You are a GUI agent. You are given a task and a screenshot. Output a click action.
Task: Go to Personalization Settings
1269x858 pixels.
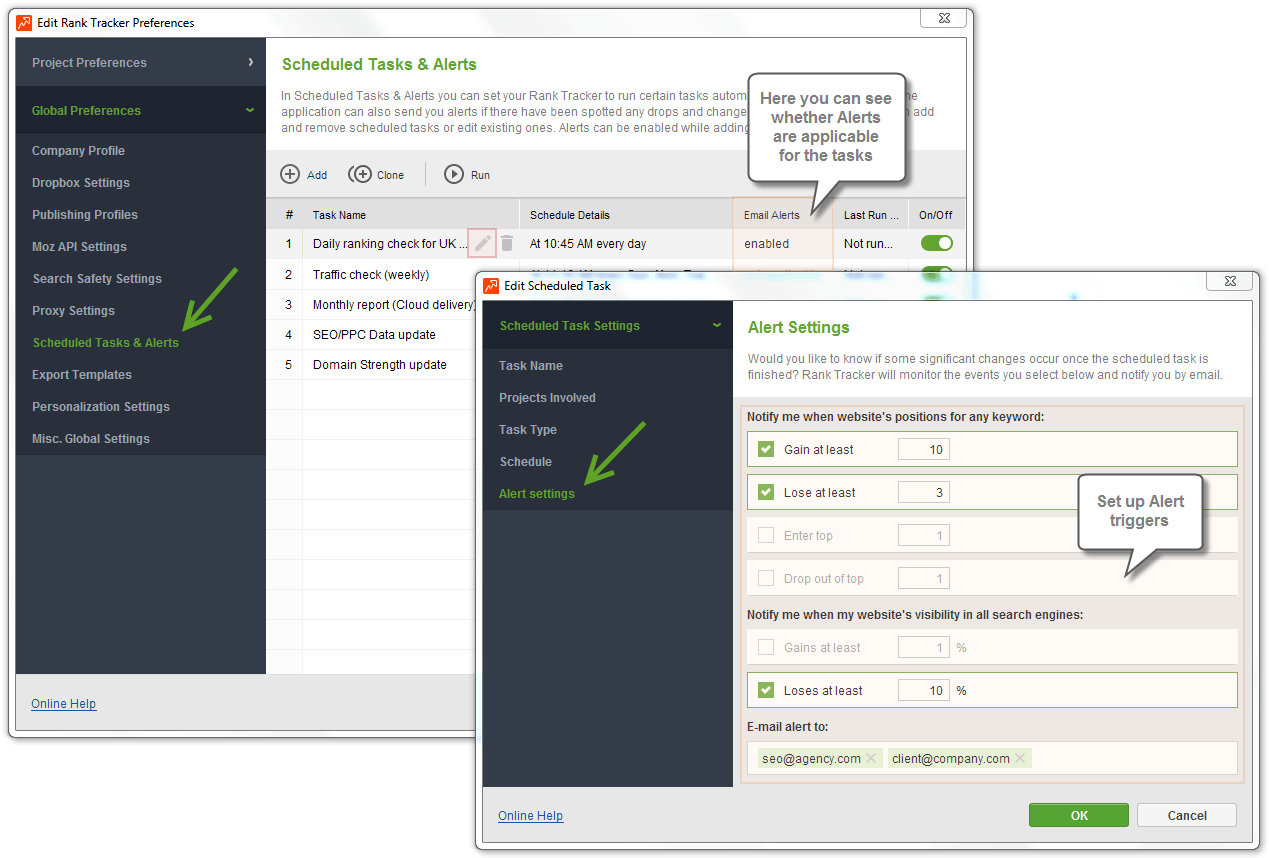click(101, 407)
